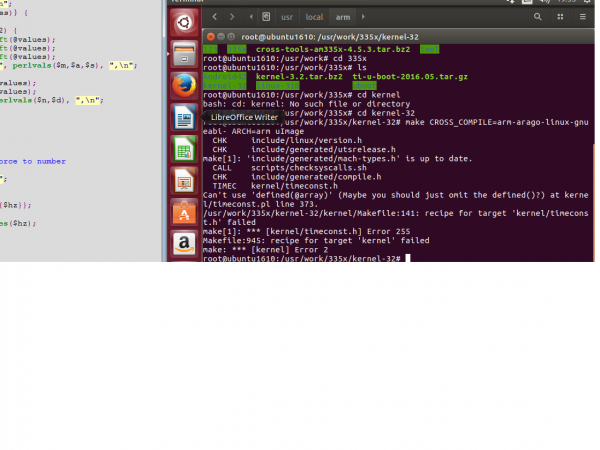
Task: Open LibreOffice Calc from the dock
Action: pos(182,151)
